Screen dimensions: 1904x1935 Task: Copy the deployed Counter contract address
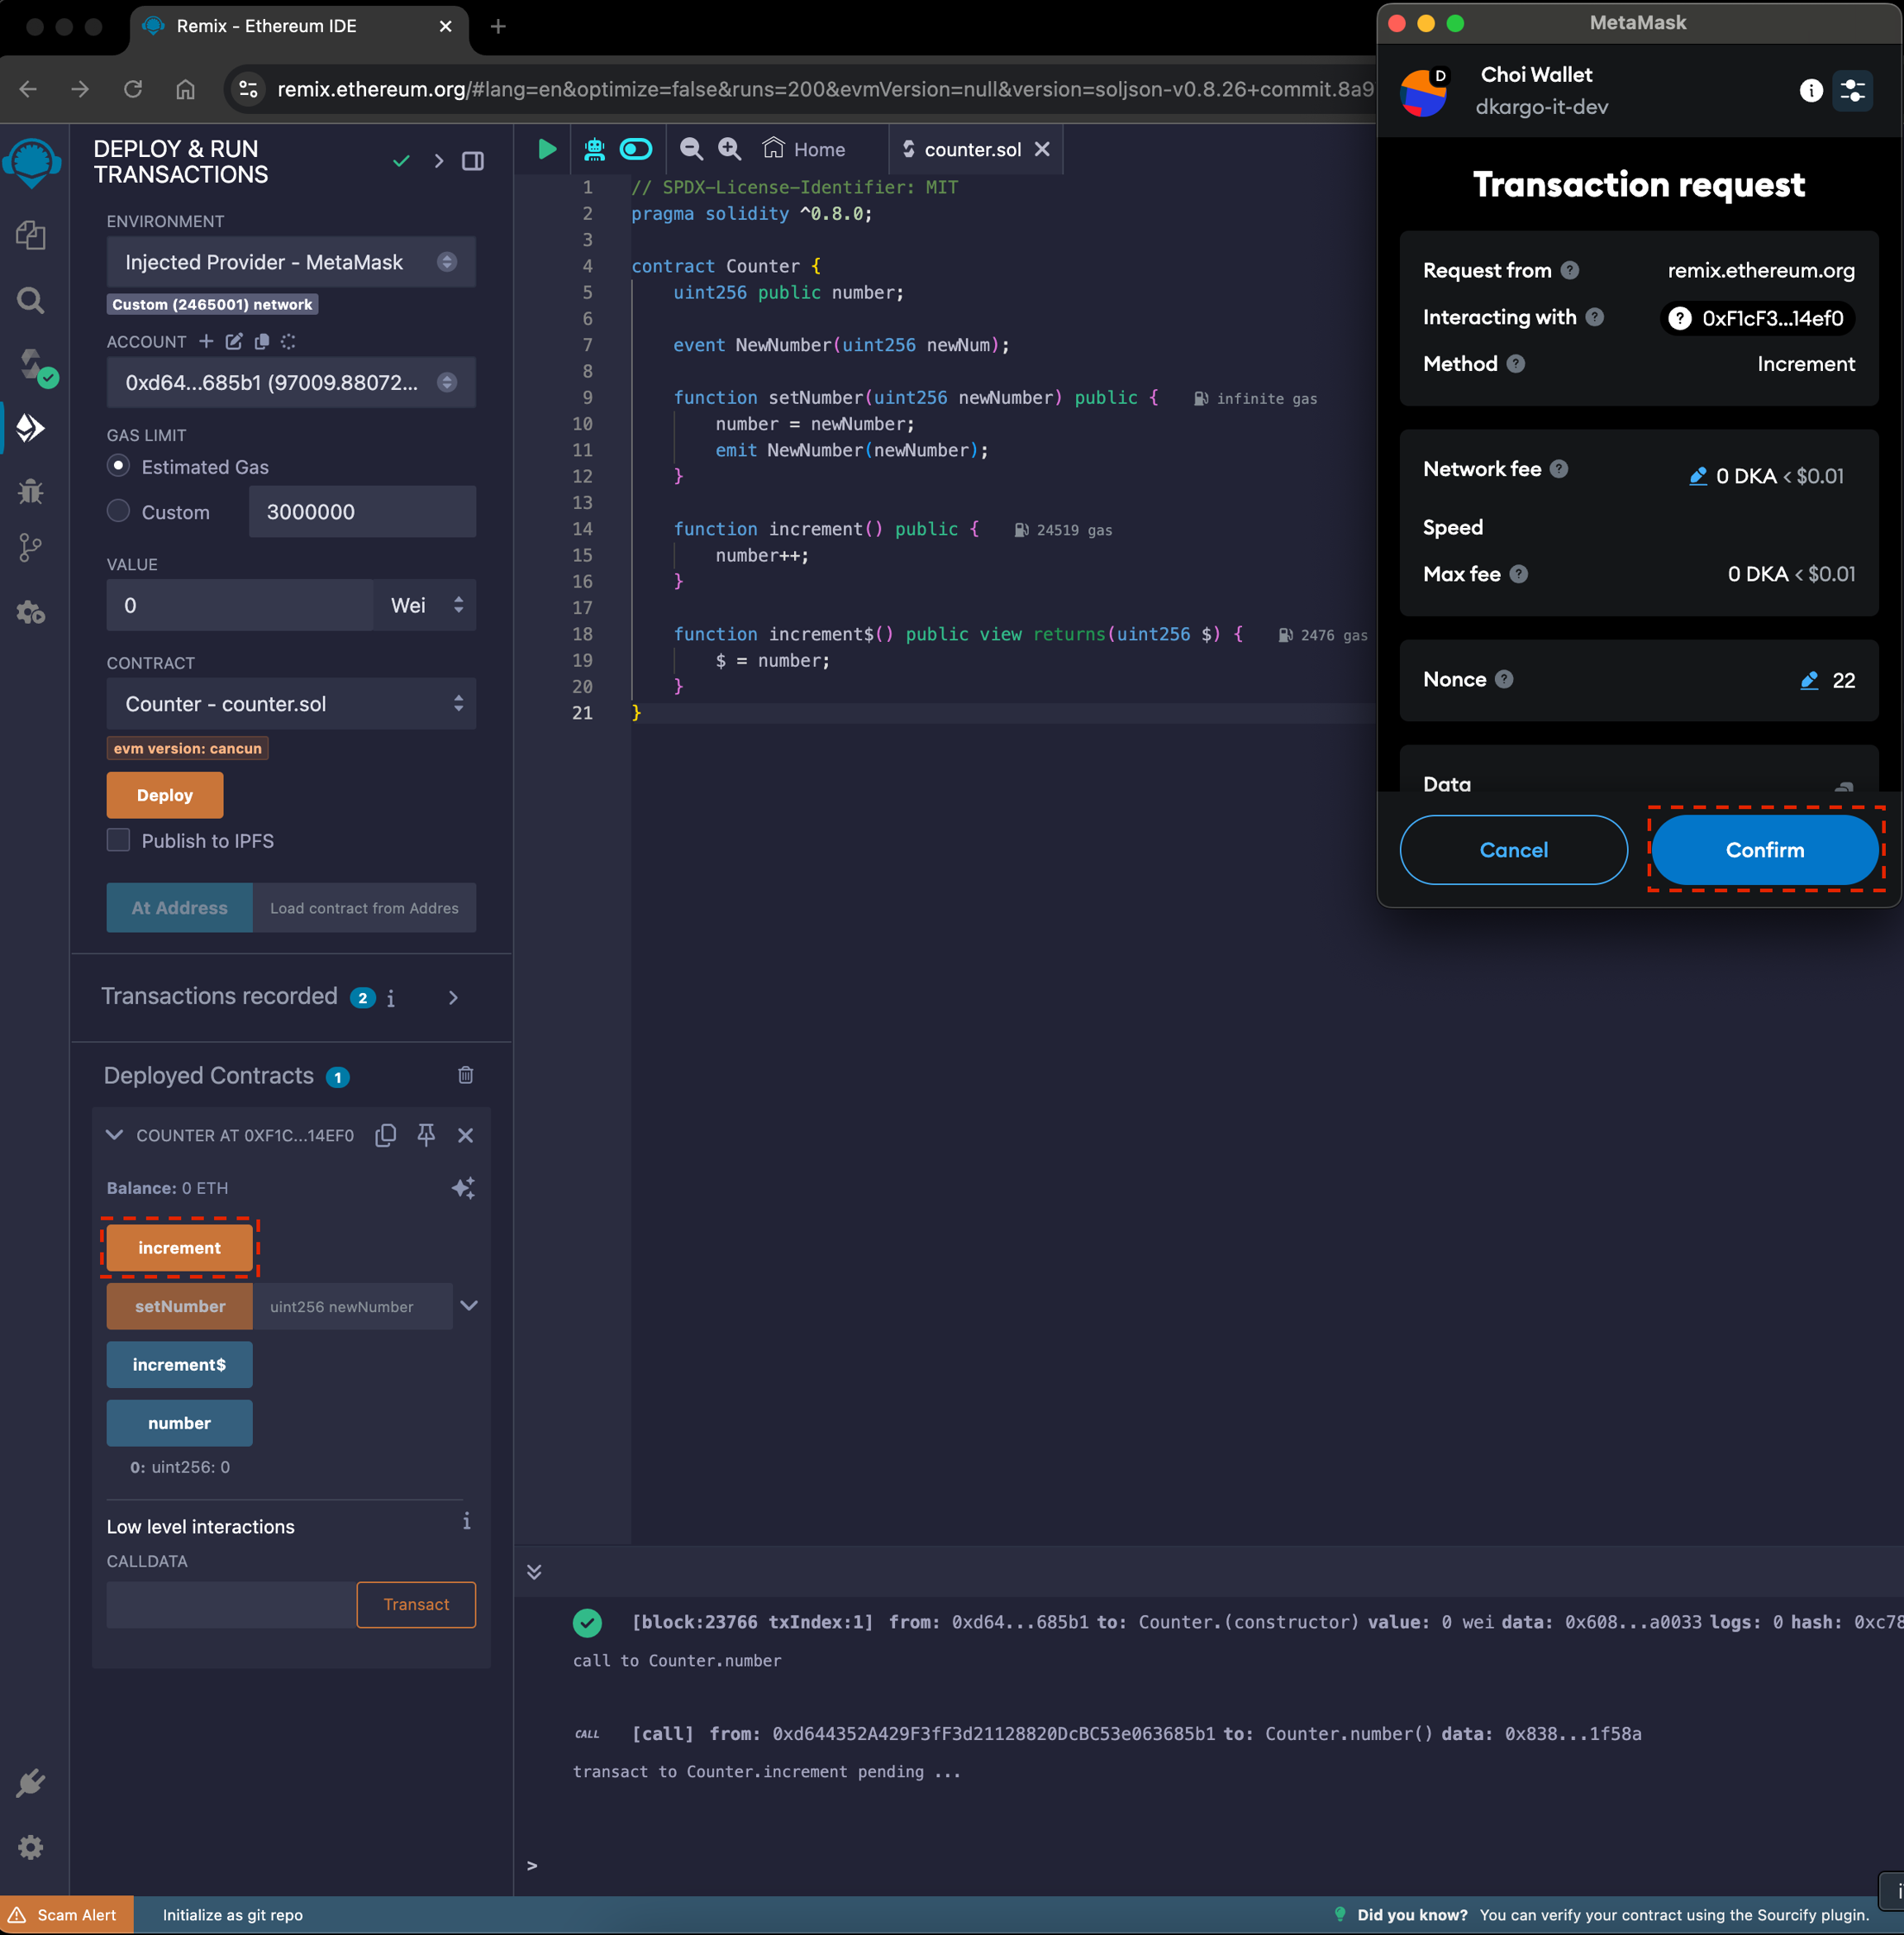(385, 1135)
